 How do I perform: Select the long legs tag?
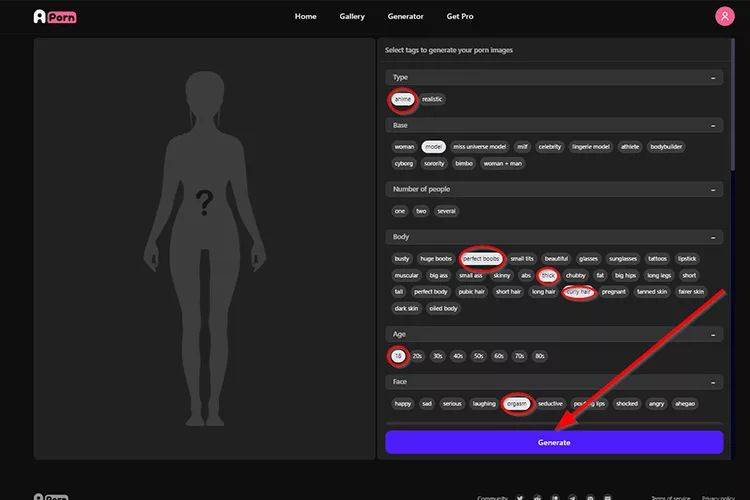point(659,276)
